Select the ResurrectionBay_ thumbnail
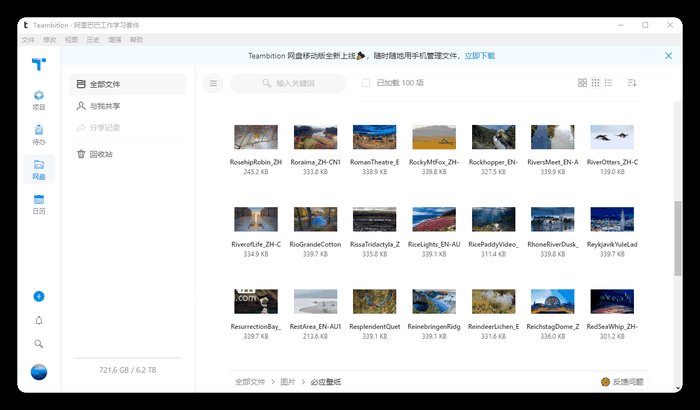 click(x=256, y=301)
